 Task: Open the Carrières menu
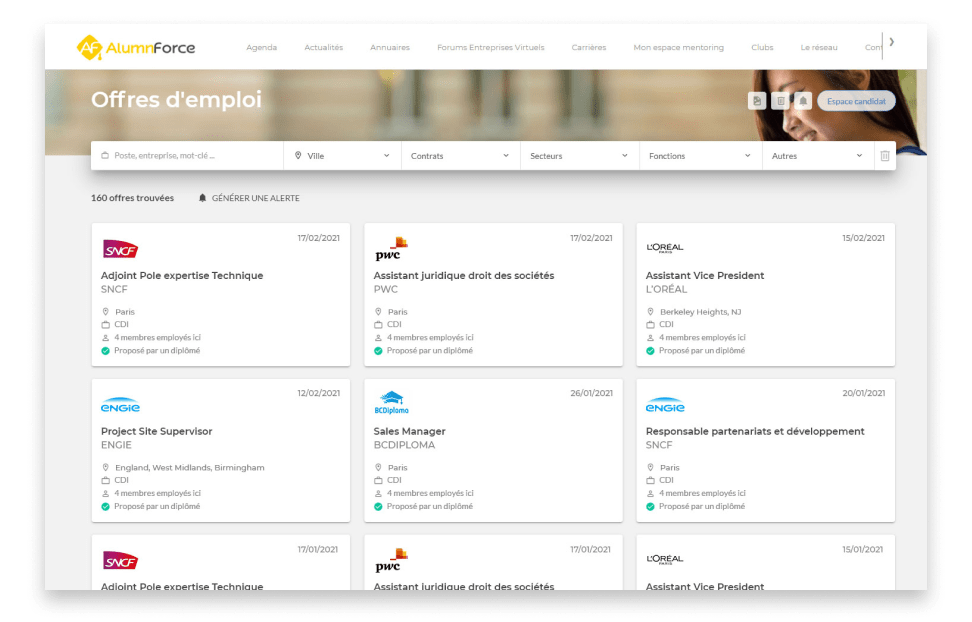click(x=589, y=48)
